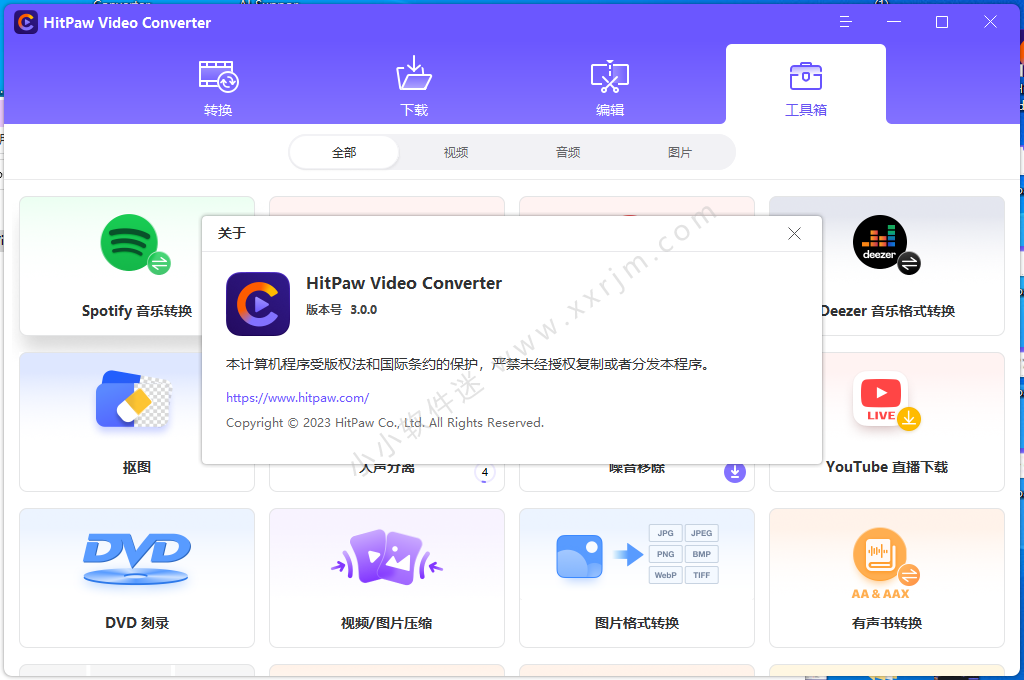The image size is (1024, 680).
Task: Filter toolbox by 视频 (Video)
Action: [456, 153]
